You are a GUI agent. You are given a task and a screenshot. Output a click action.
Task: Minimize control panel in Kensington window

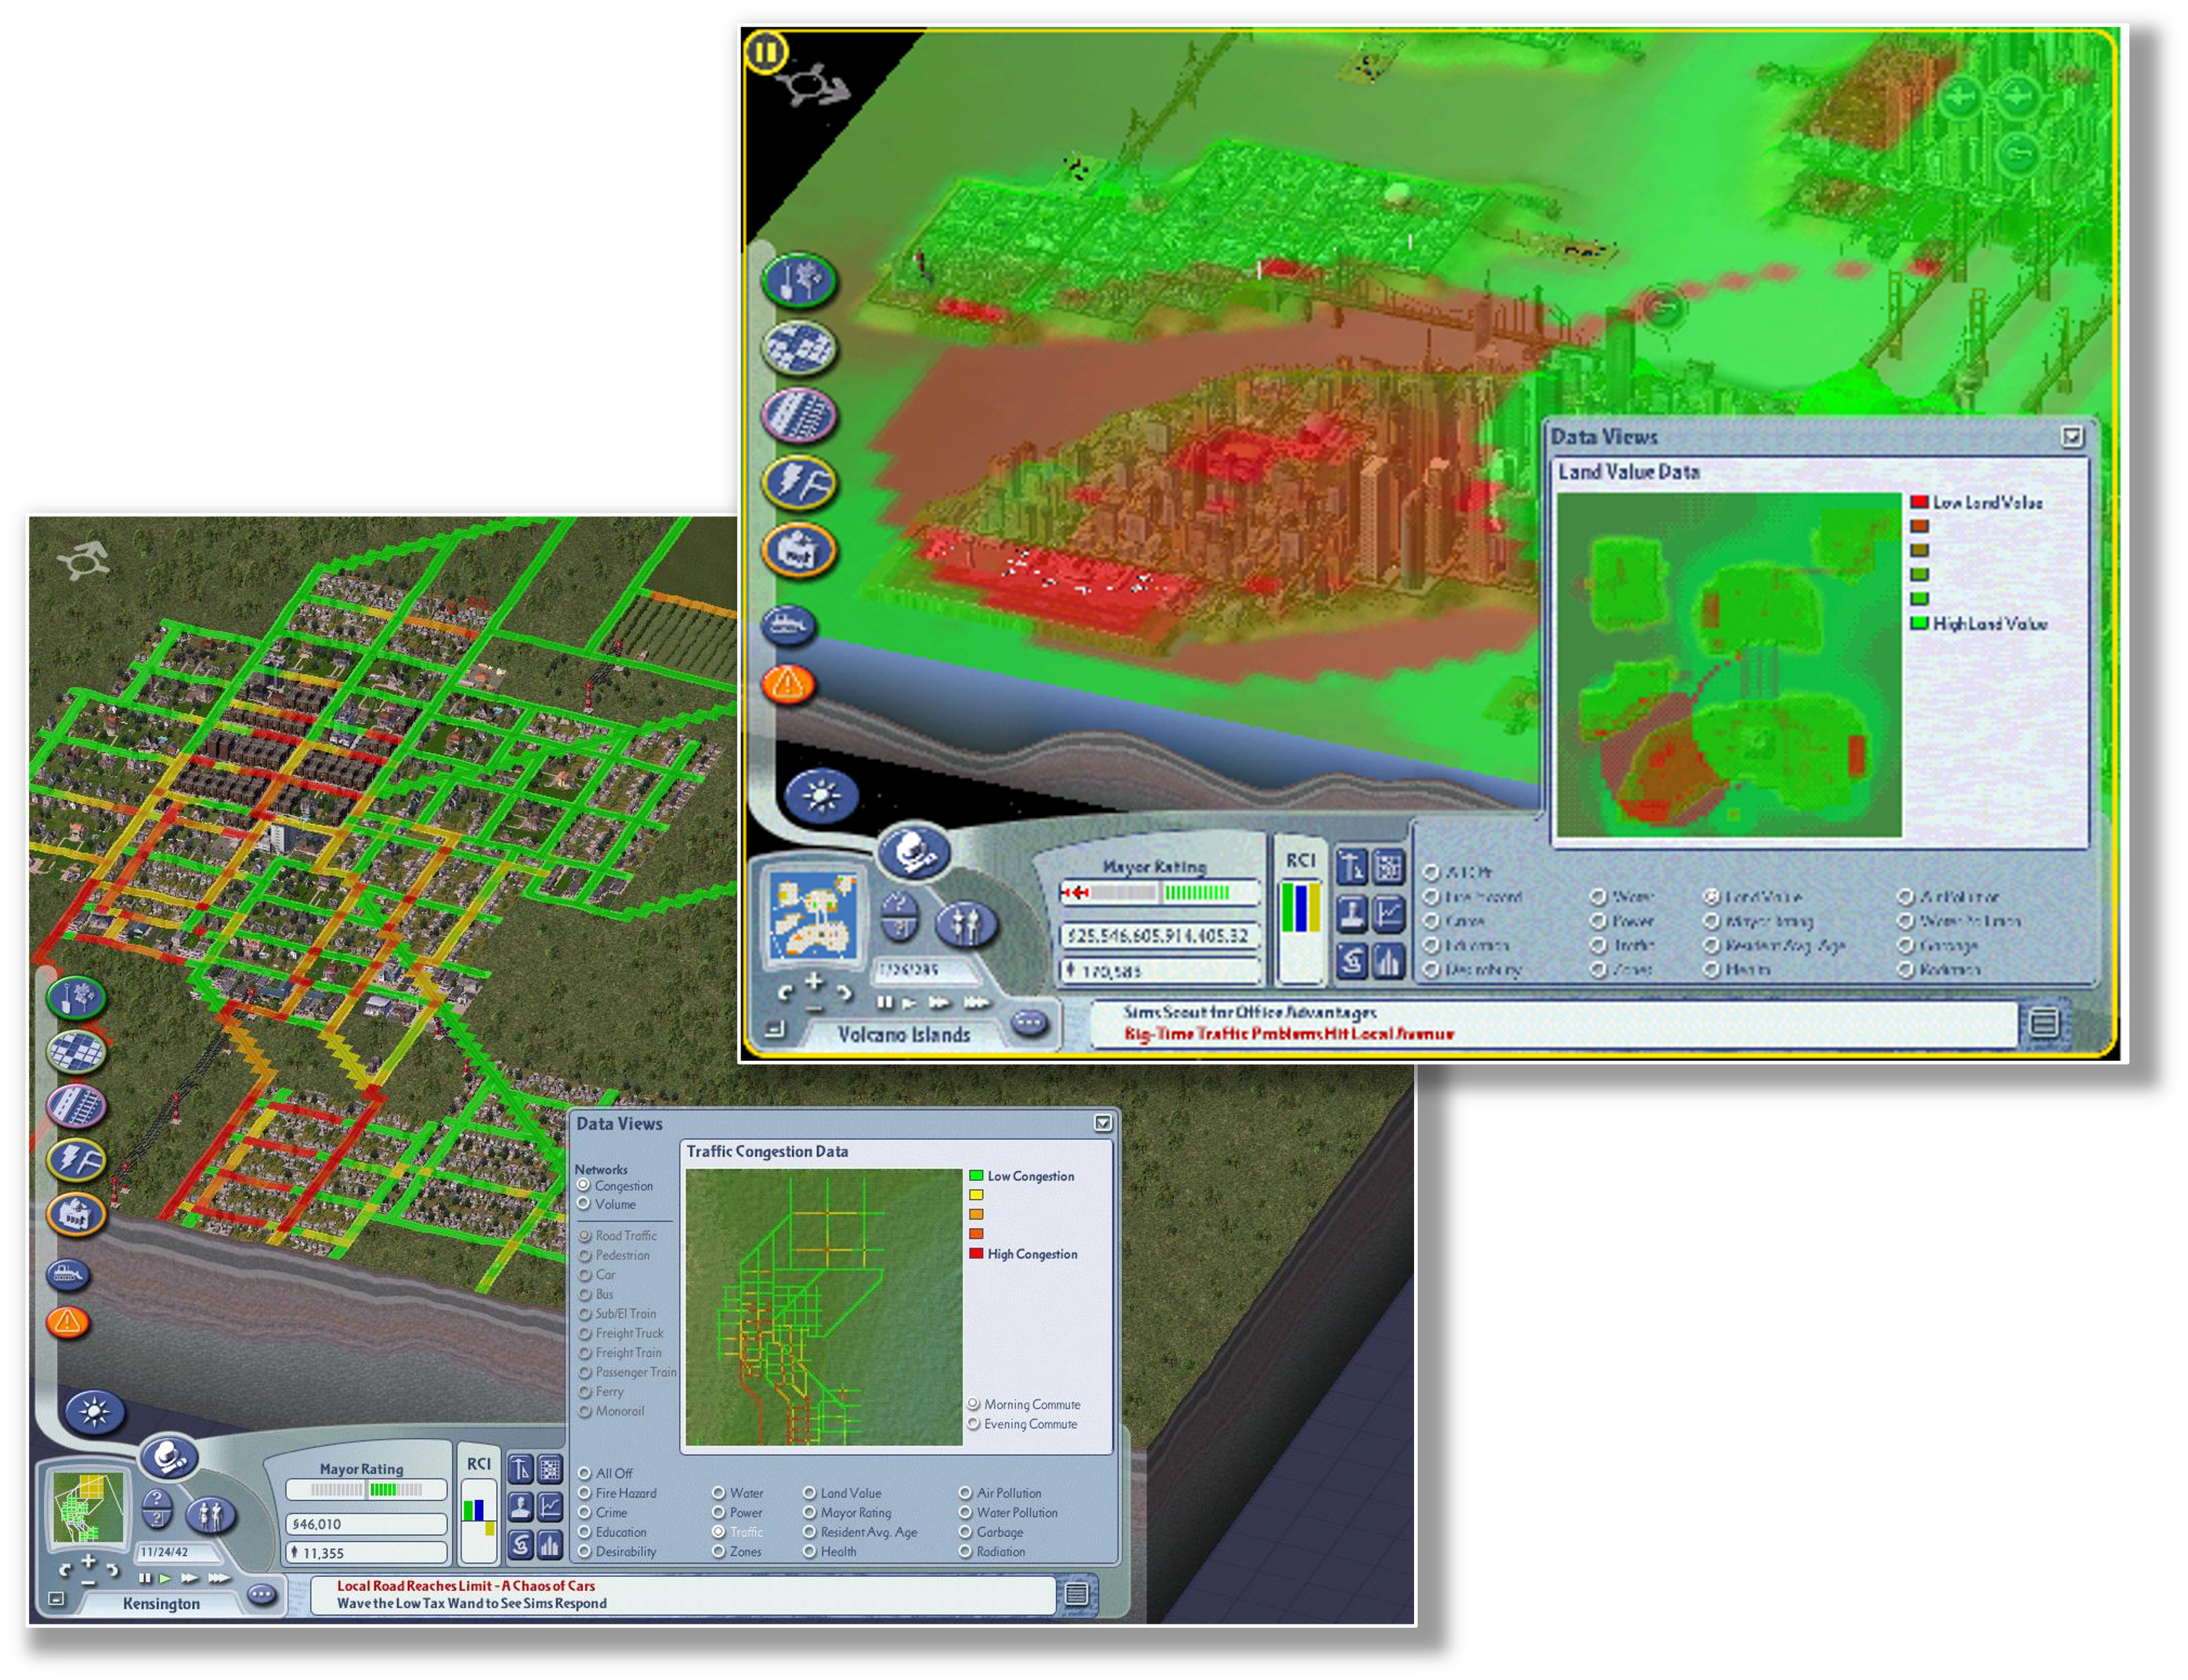pos(57,1599)
